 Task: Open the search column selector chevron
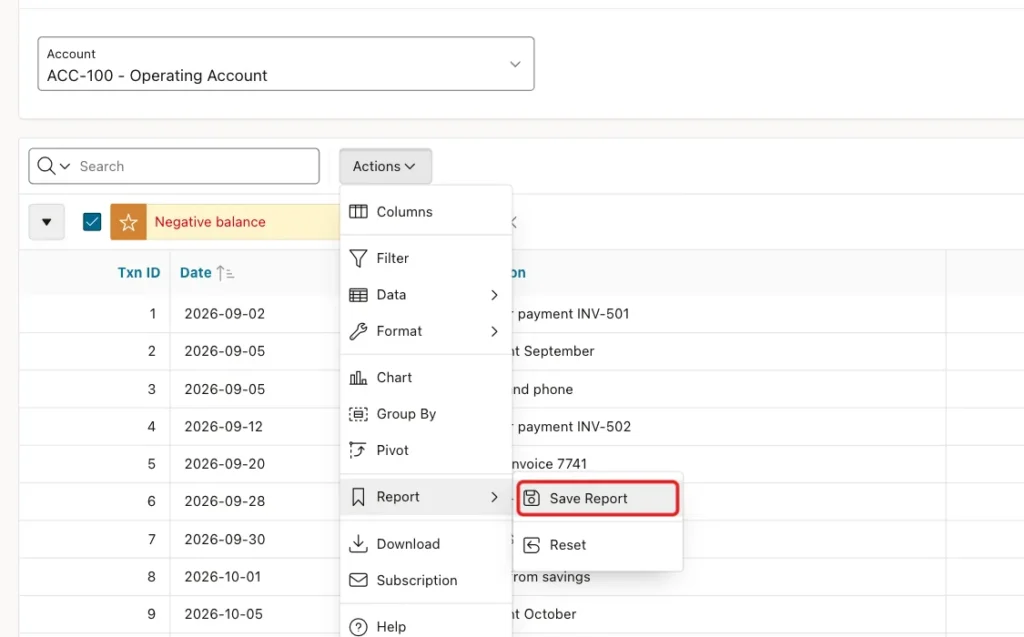tap(65, 167)
